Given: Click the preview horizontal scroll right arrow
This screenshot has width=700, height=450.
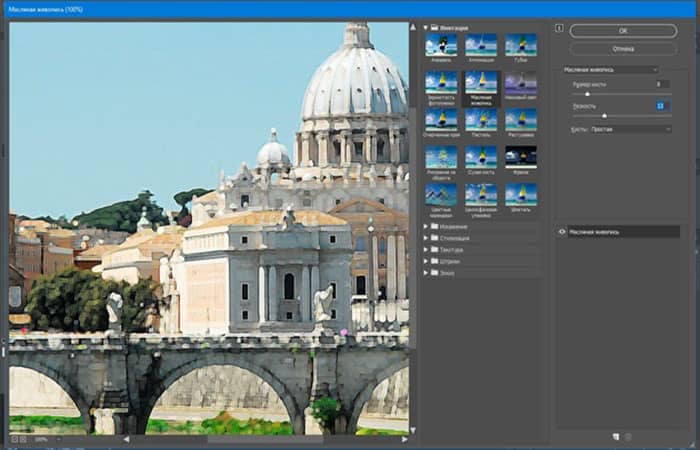Looking at the screenshot, I should [404, 439].
